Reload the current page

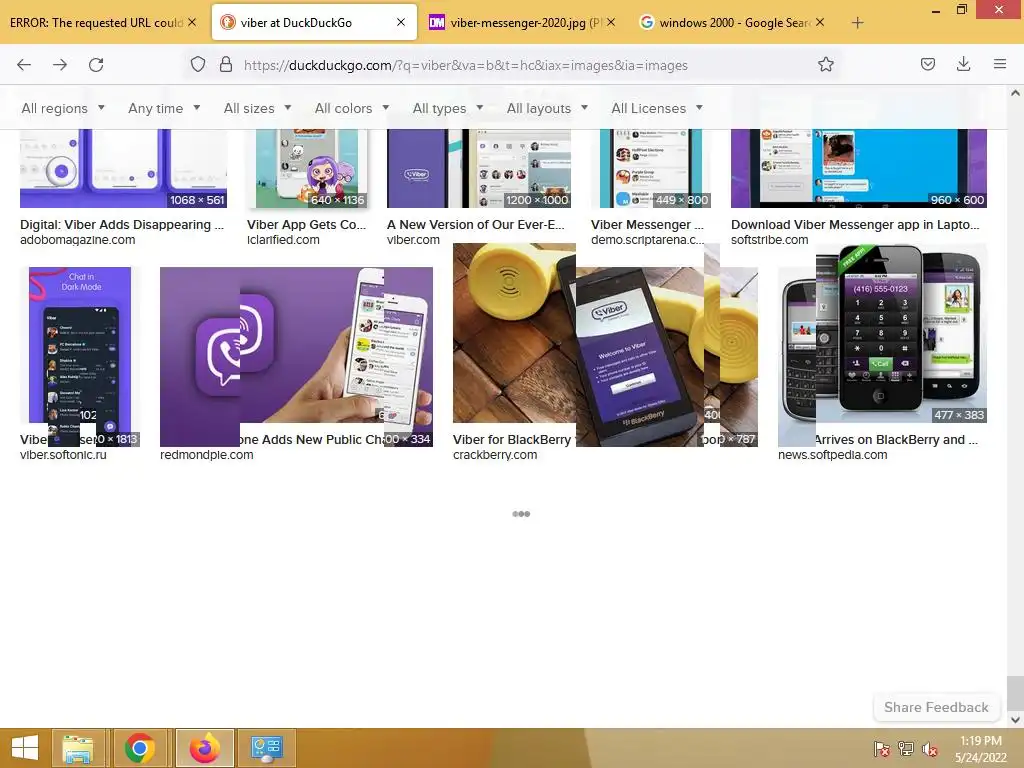click(x=96, y=65)
